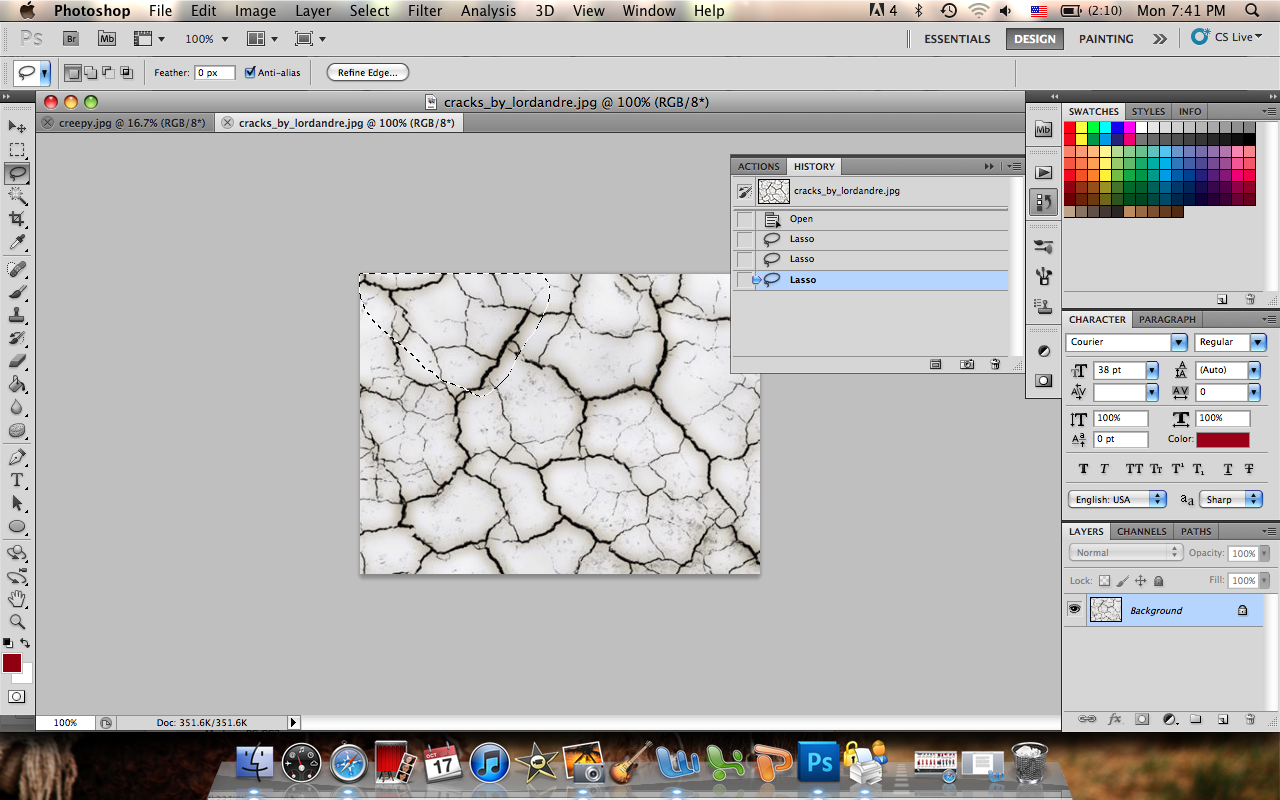This screenshot has width=1280, height=800.
Task: Click the Character panel text Color swatch
Action: (x=1223, y=440)
